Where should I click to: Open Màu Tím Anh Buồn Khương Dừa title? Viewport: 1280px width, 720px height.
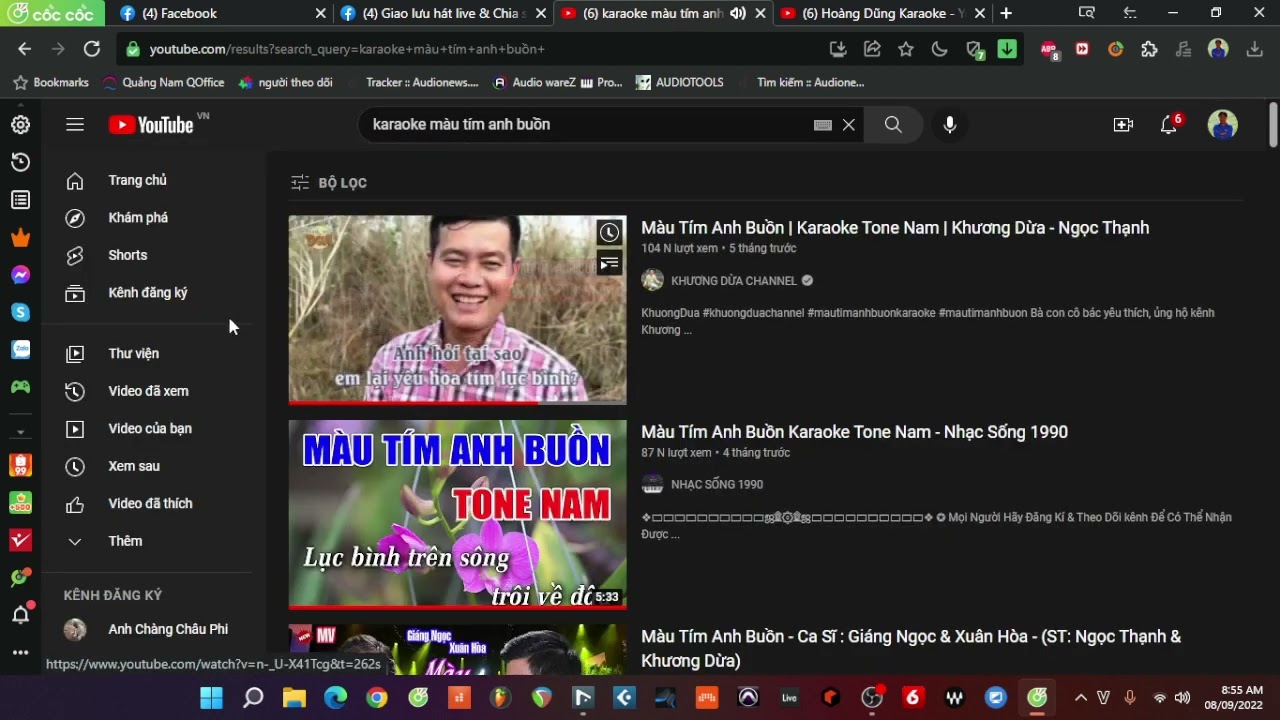(895, 228)
